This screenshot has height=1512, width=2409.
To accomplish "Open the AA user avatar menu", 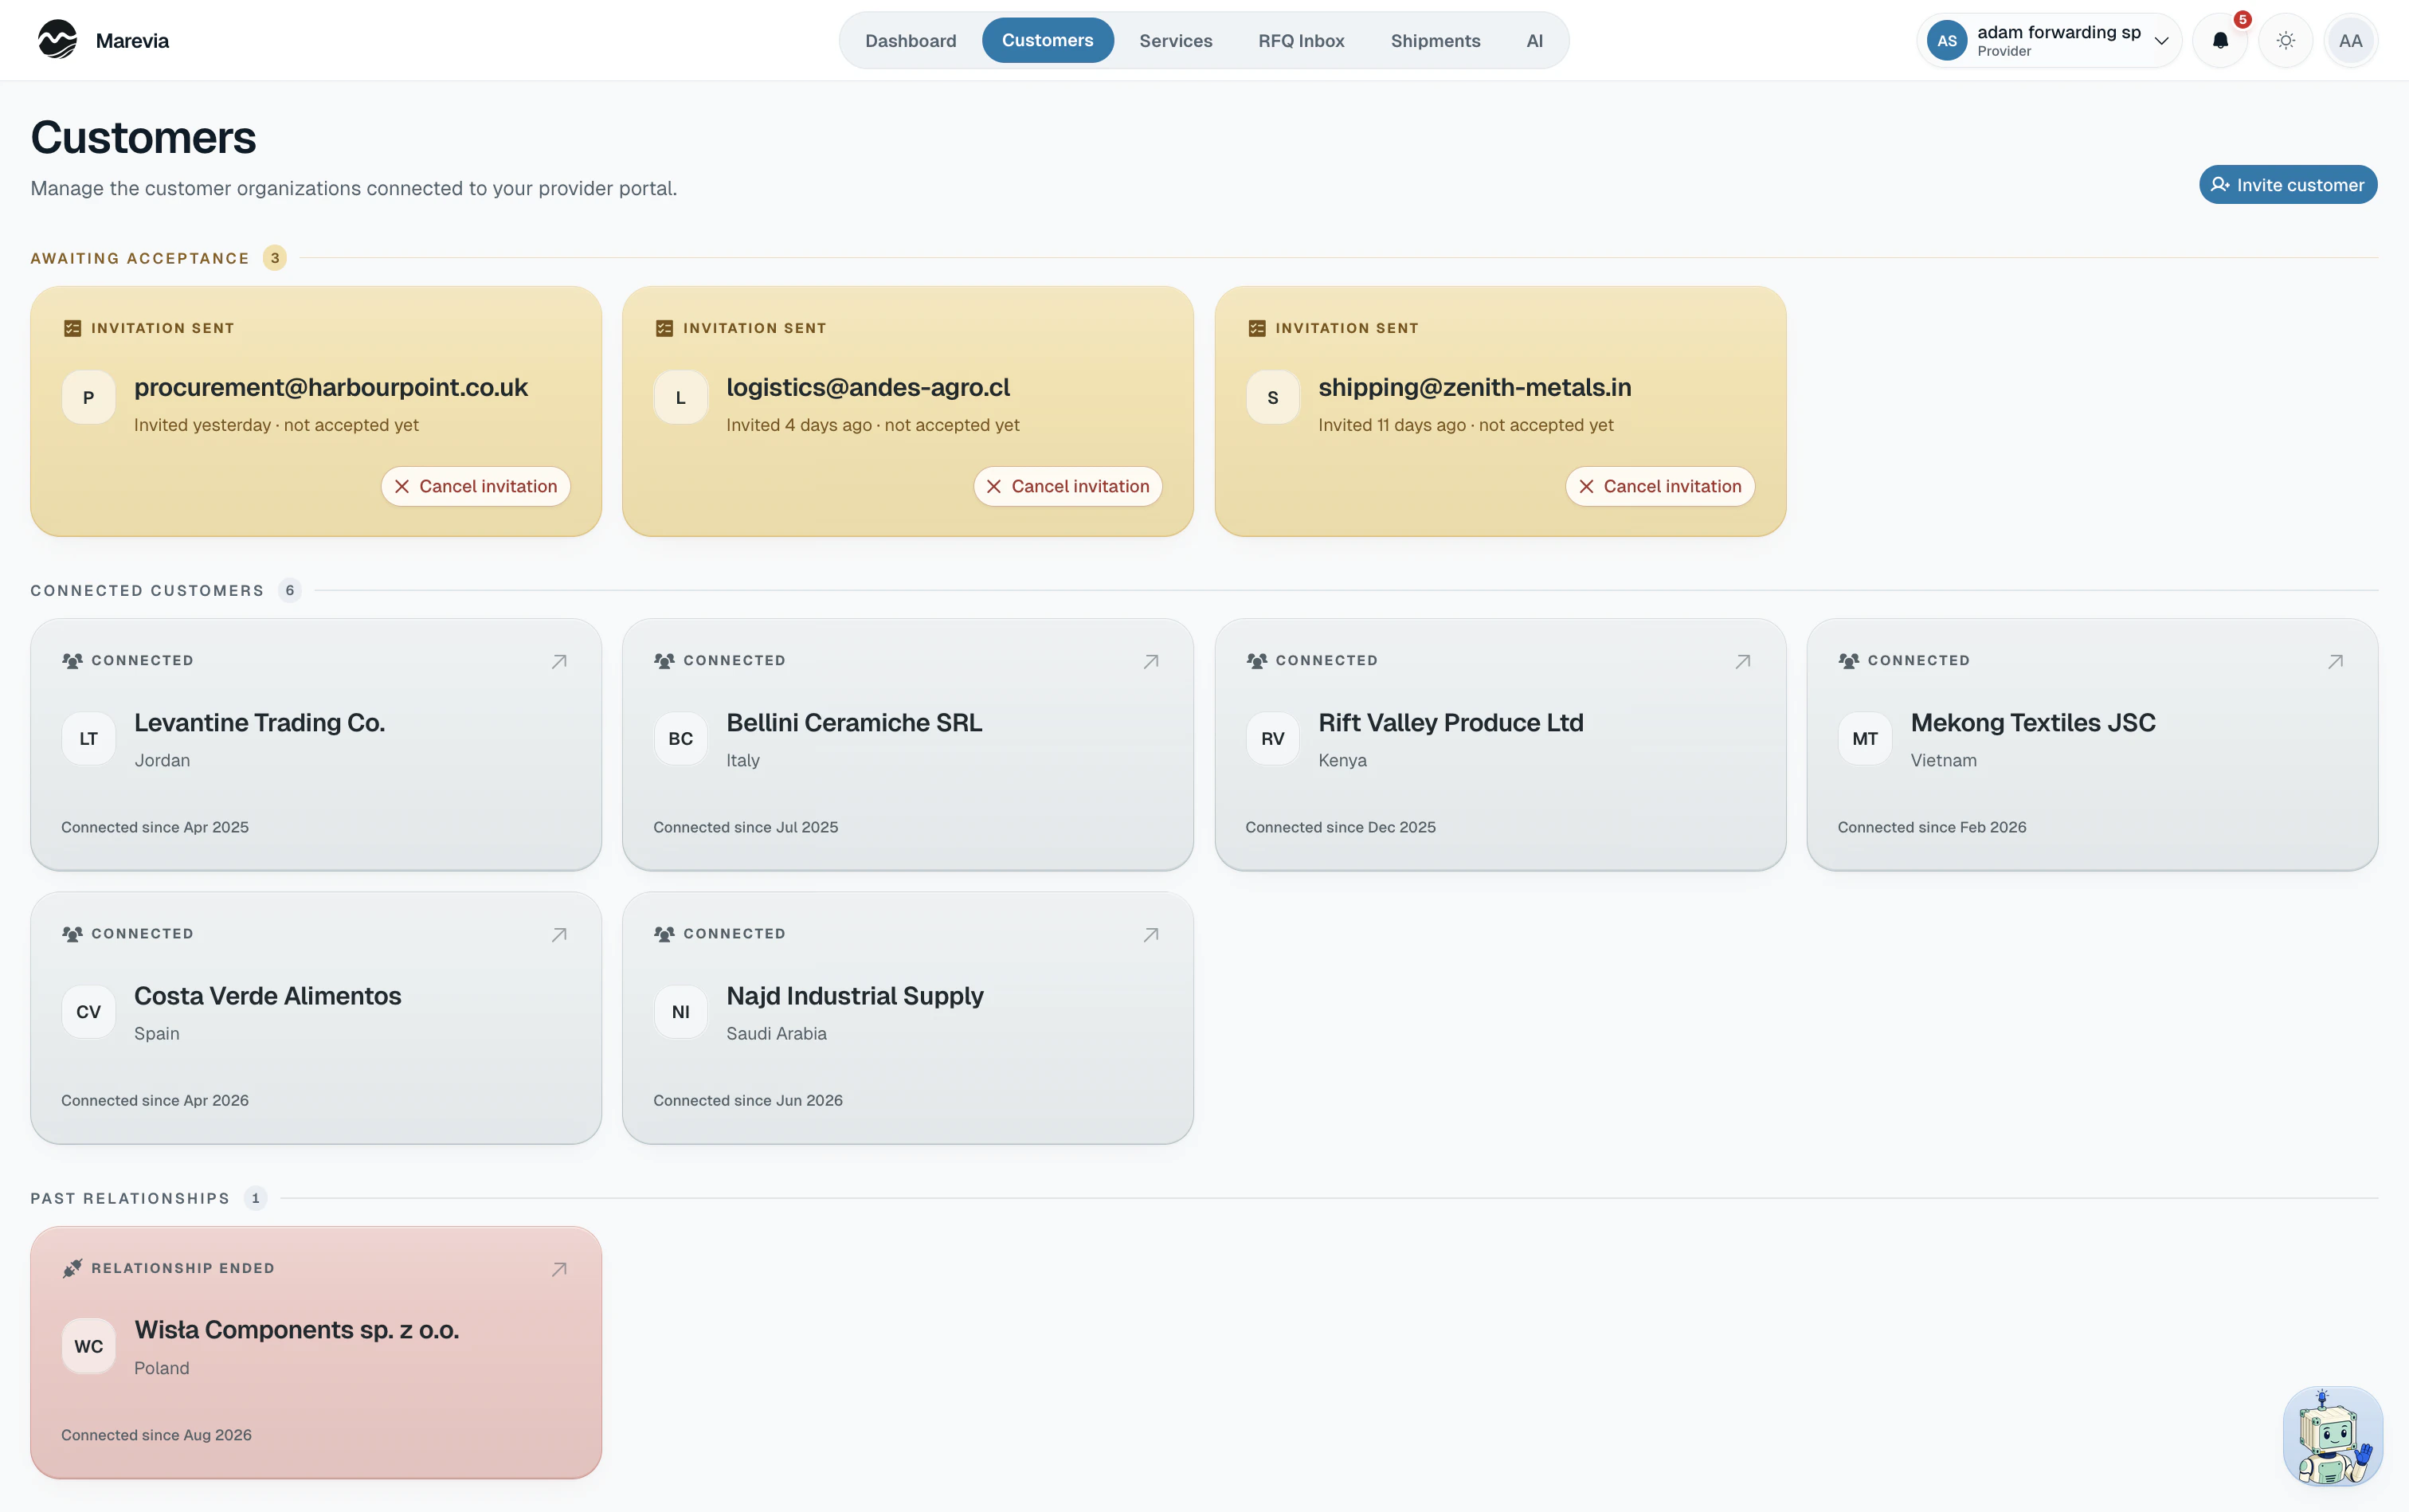I will coord(2351,41).
